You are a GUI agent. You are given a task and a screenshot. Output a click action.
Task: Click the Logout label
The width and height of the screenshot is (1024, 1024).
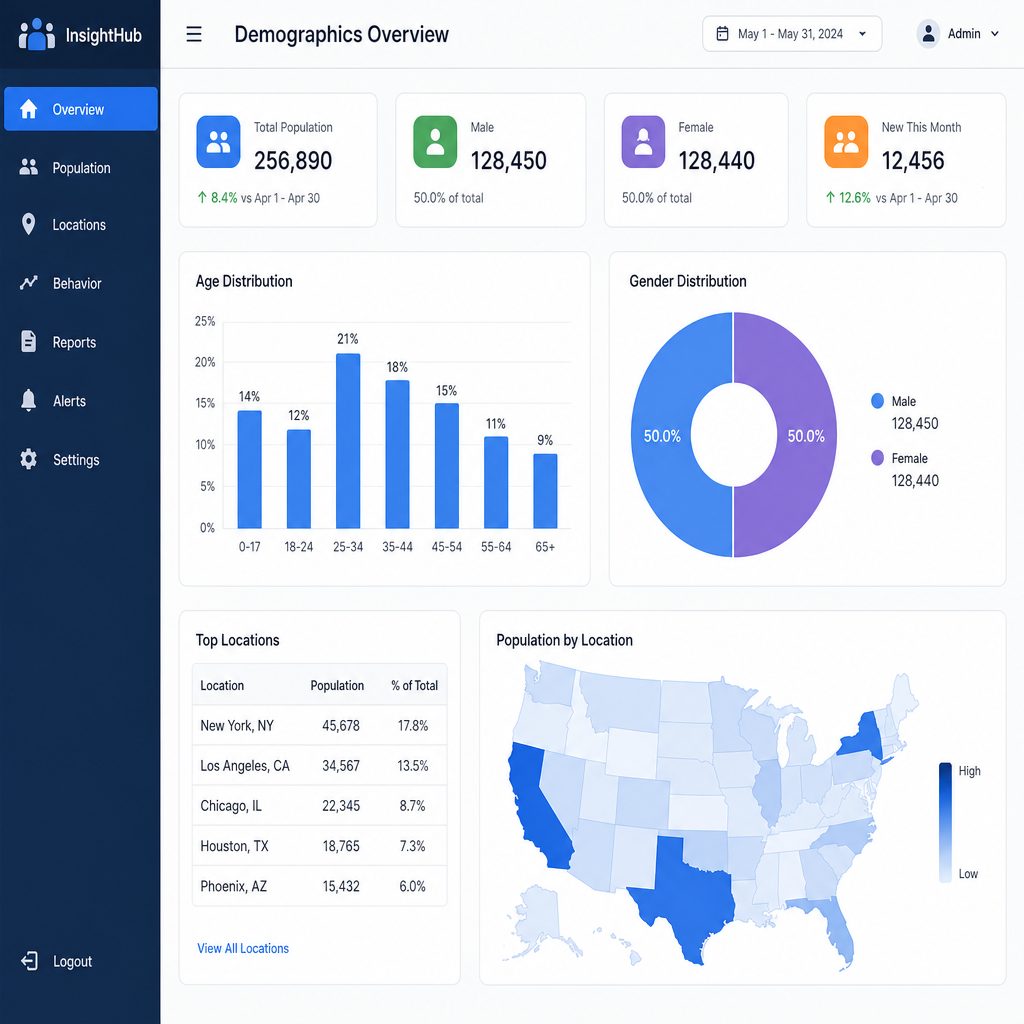(72, 961)
